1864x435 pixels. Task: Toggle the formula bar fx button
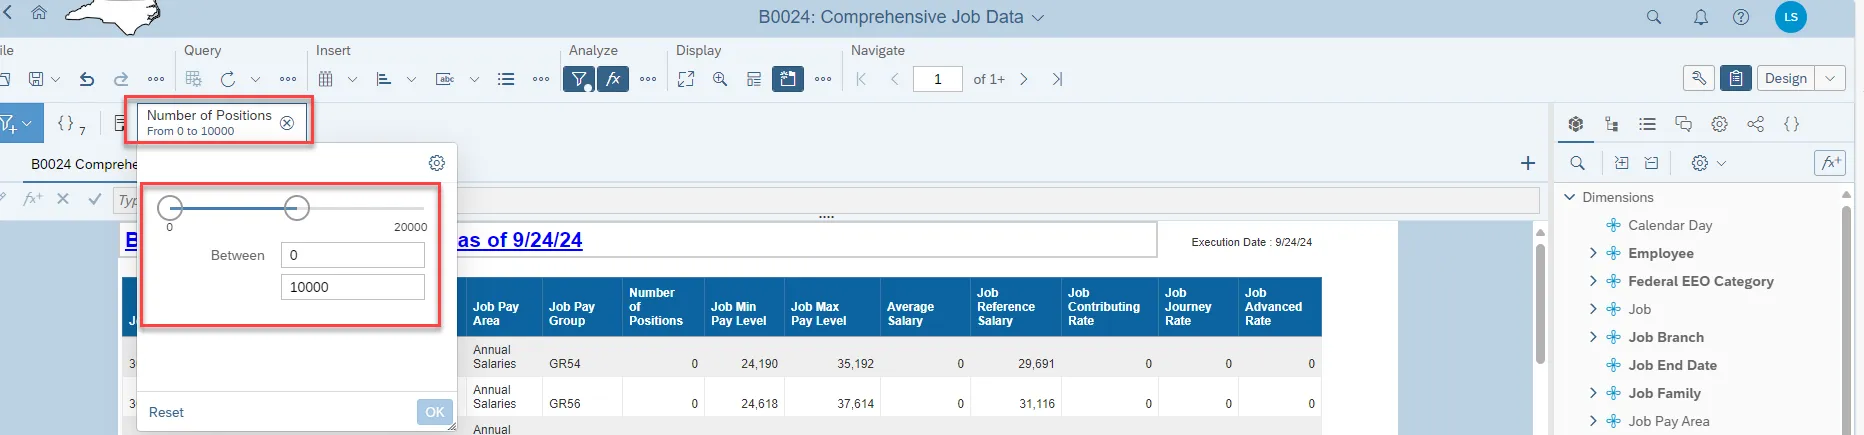(613, 79)
